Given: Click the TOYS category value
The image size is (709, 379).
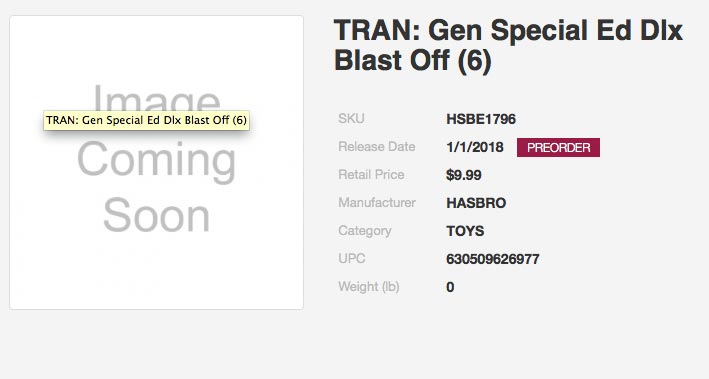Looking at the screenshot, I should click(465, 231).
